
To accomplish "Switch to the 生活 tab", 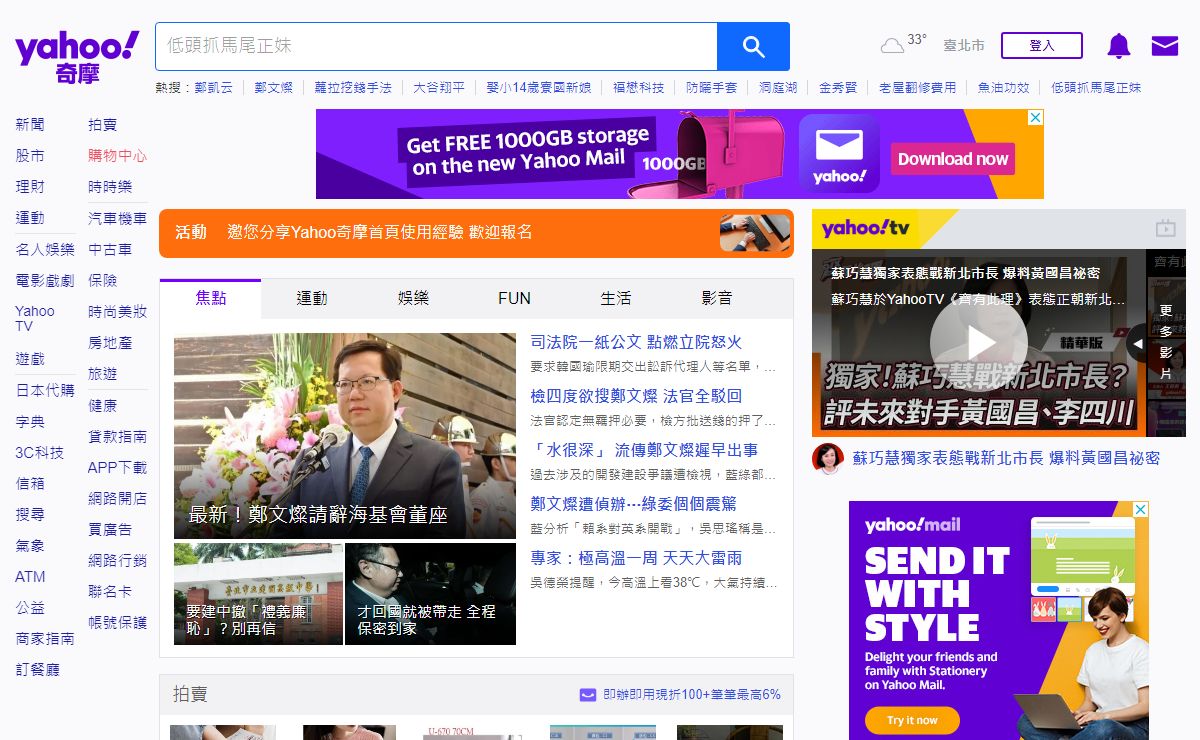I will pyautogui.click(x=616, y=298).
